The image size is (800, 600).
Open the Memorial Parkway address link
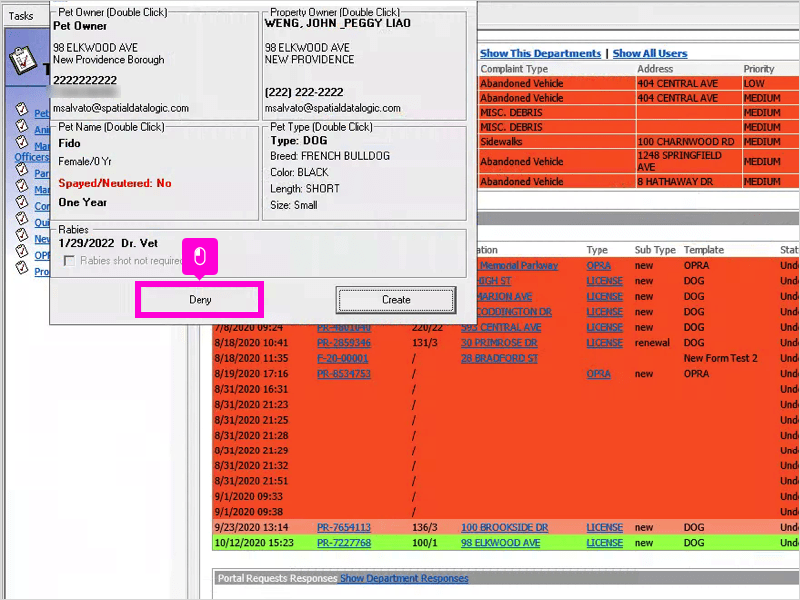click(x=518, y=266)
